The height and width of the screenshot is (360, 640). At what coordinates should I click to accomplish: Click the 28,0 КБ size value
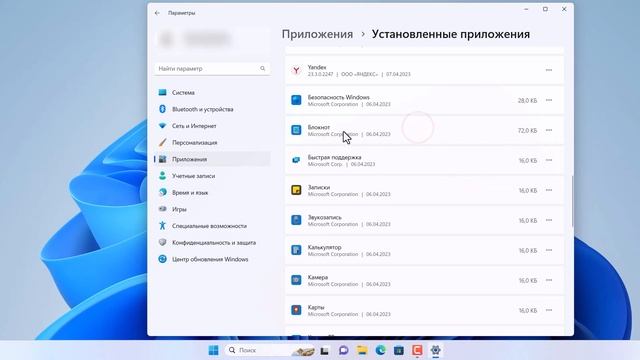[x=527, y=100]
